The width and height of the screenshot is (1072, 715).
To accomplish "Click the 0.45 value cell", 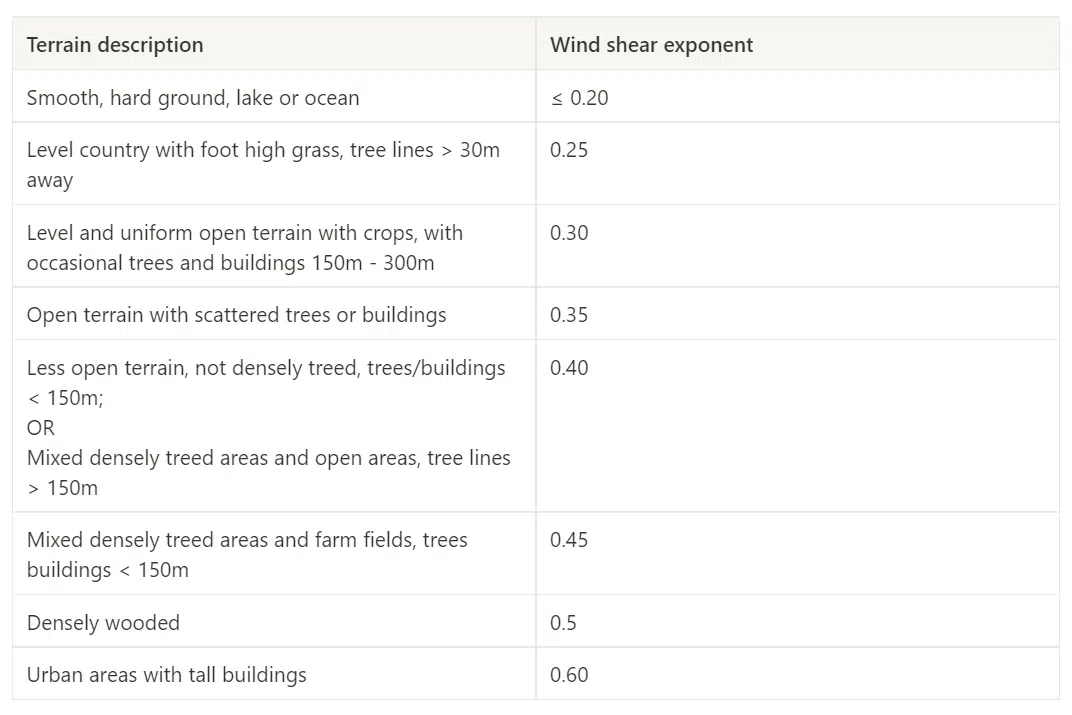I will tap(569, 540).
